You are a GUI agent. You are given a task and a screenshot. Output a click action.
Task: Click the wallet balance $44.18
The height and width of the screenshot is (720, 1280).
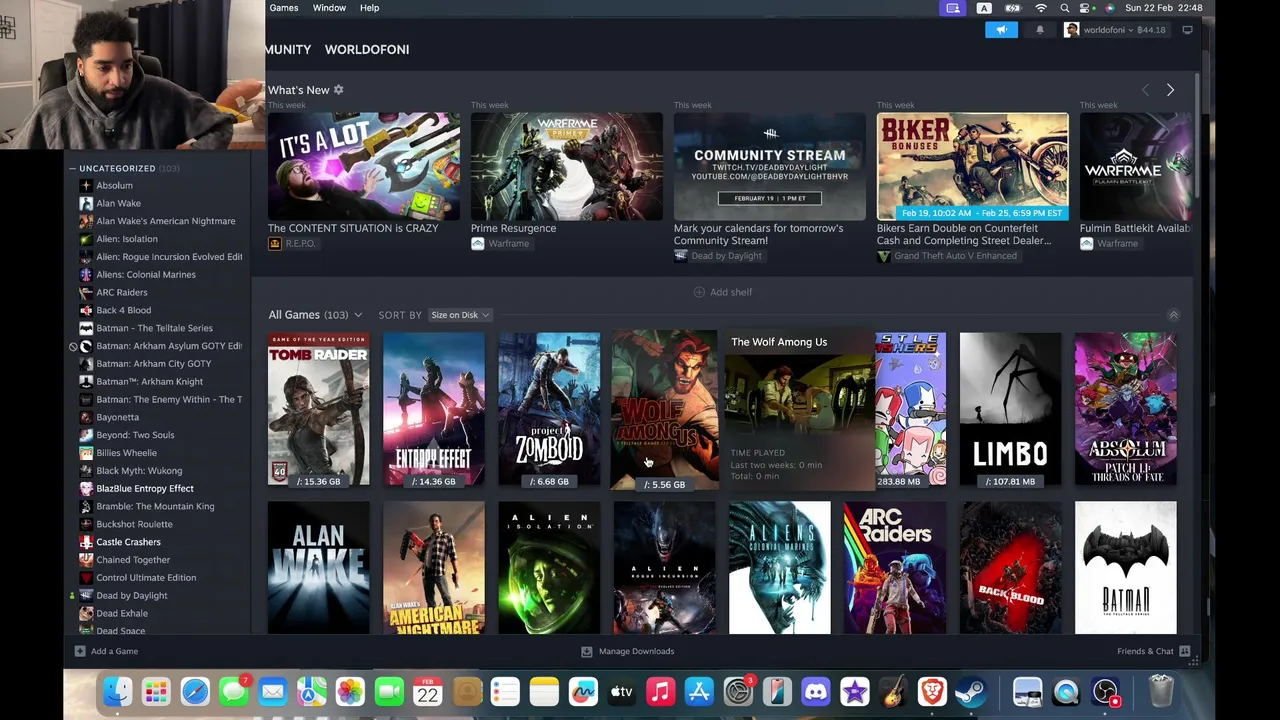(1150, 30)
